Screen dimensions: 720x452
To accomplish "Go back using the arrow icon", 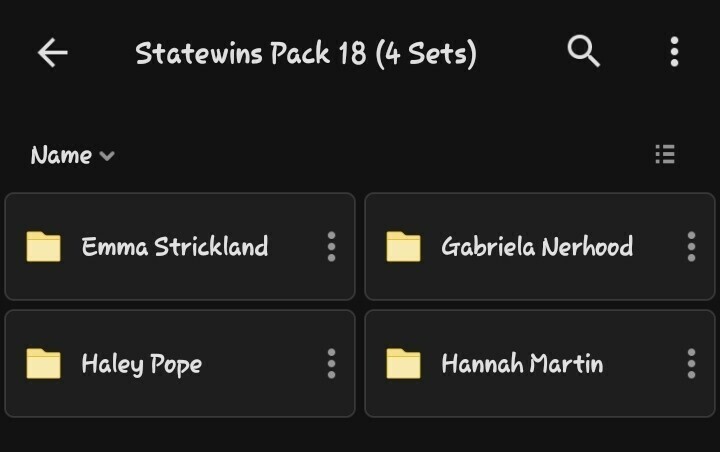I will click(x=53, y=52).
